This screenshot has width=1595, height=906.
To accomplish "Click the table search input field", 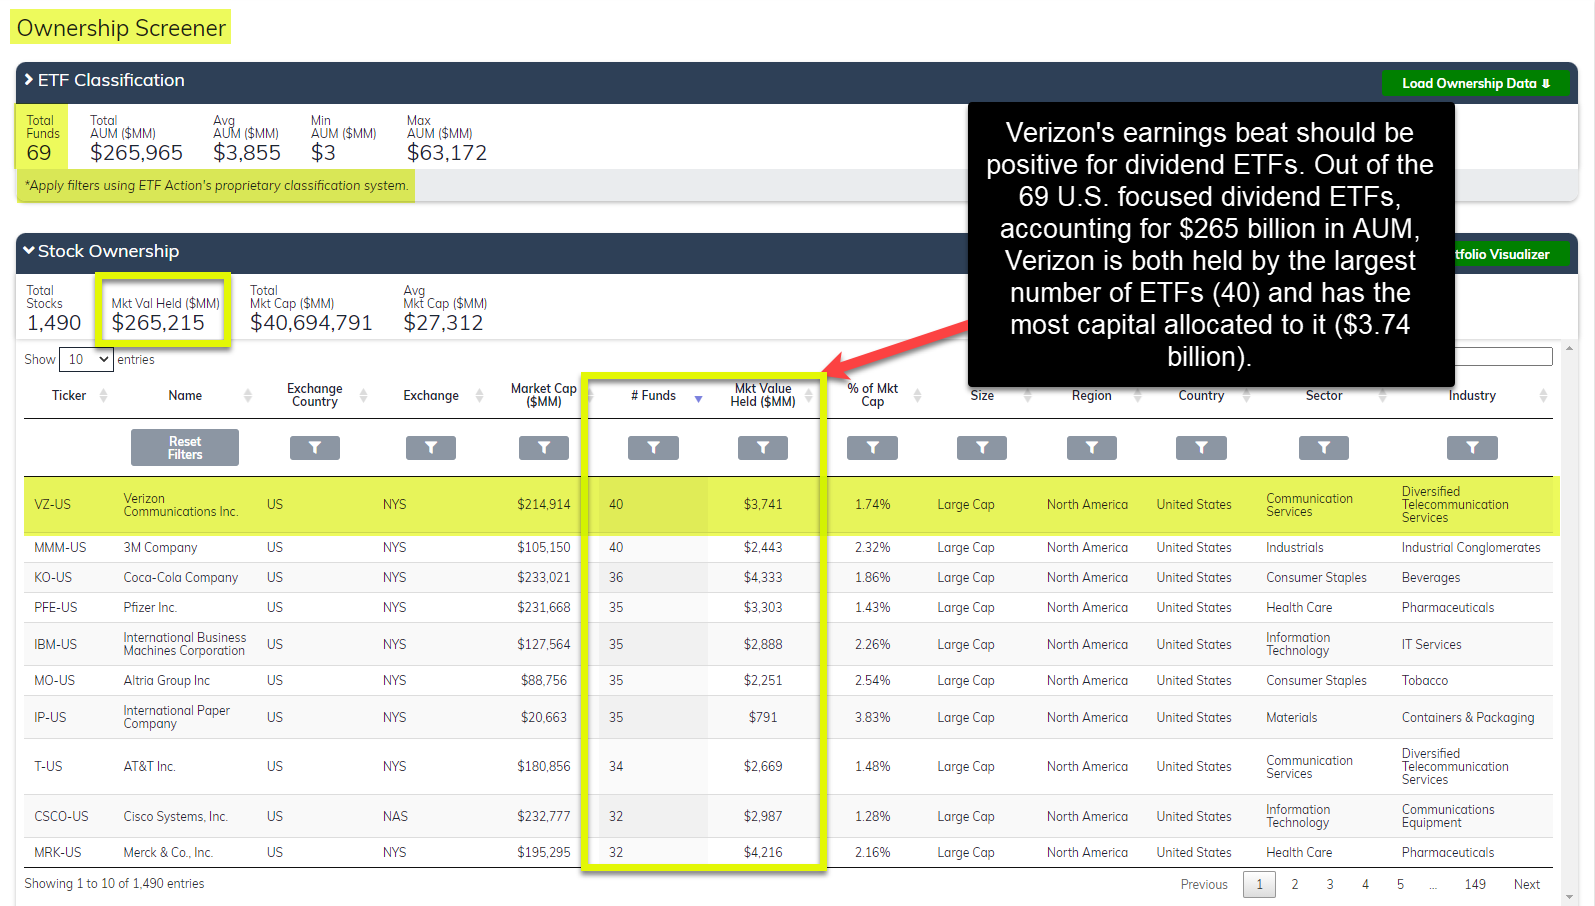I will (1504, 357).
